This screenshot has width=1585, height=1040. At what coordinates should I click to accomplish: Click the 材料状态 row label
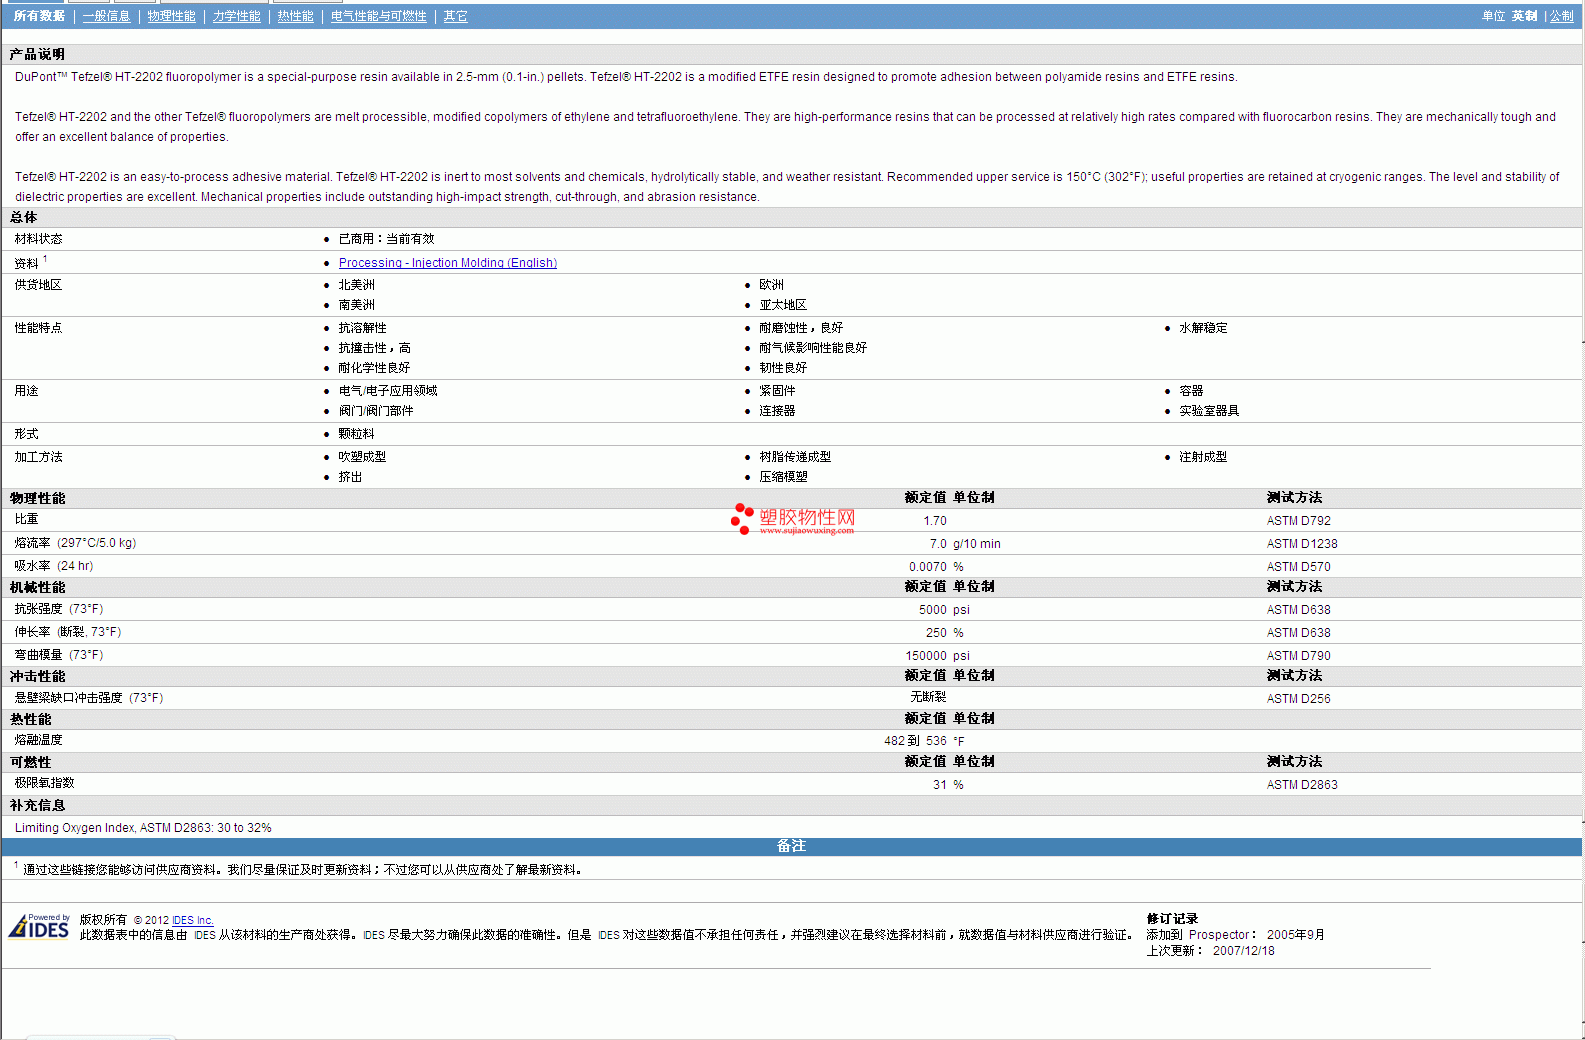point(38,239)
